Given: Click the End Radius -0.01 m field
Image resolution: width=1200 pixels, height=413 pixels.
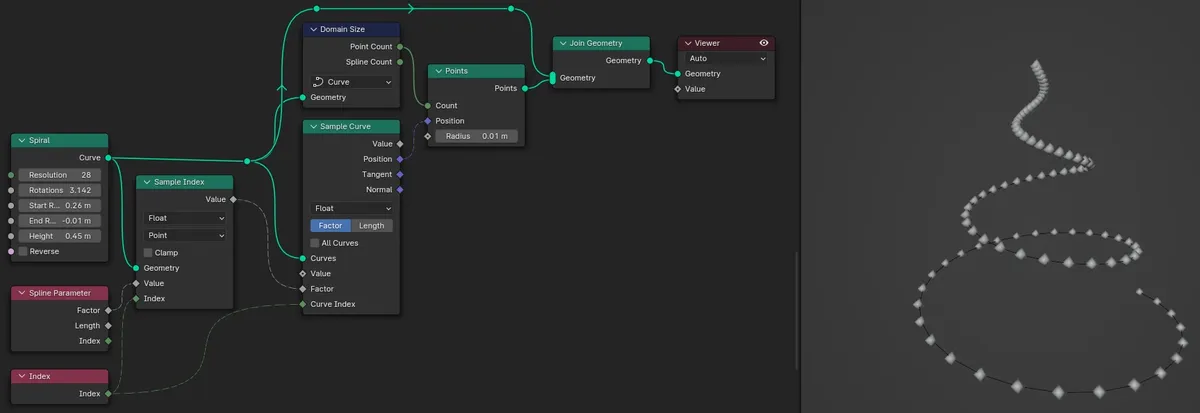Looking at the screenshot, I should 59,221.
